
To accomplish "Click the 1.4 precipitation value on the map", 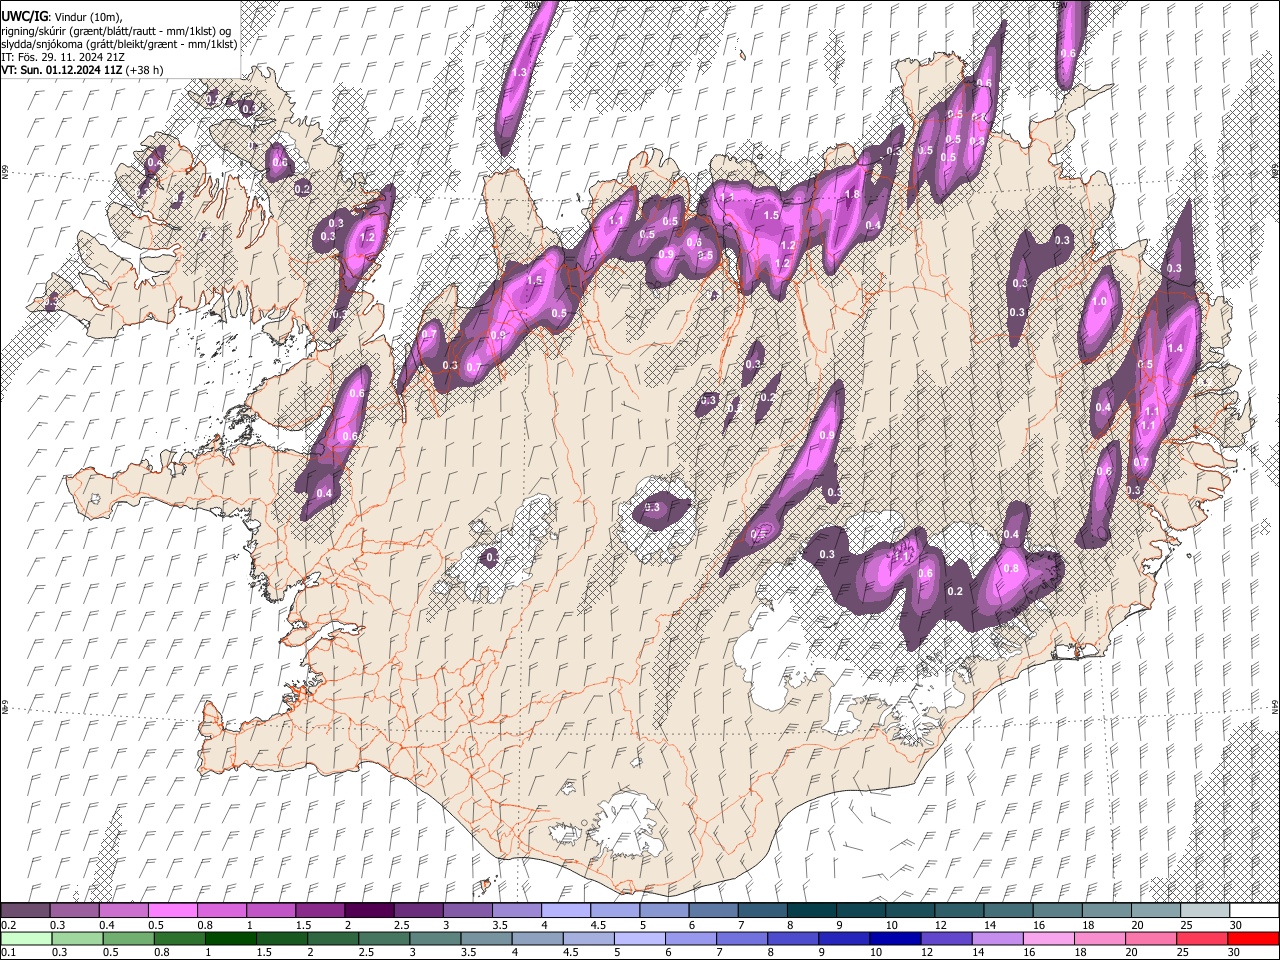I will point(1176,348).
